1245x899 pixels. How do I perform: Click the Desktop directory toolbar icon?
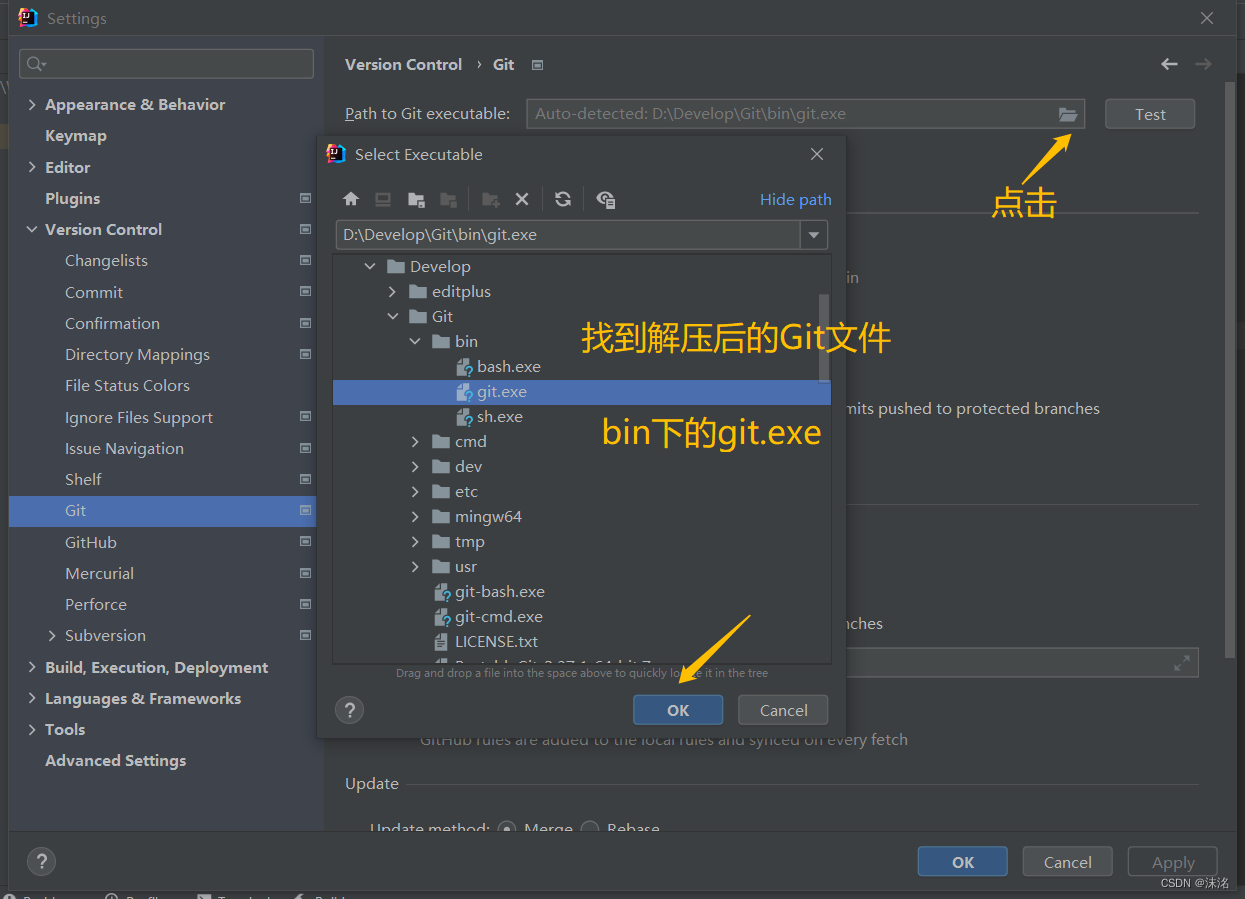pyautogui.click(x=383, y=199)
